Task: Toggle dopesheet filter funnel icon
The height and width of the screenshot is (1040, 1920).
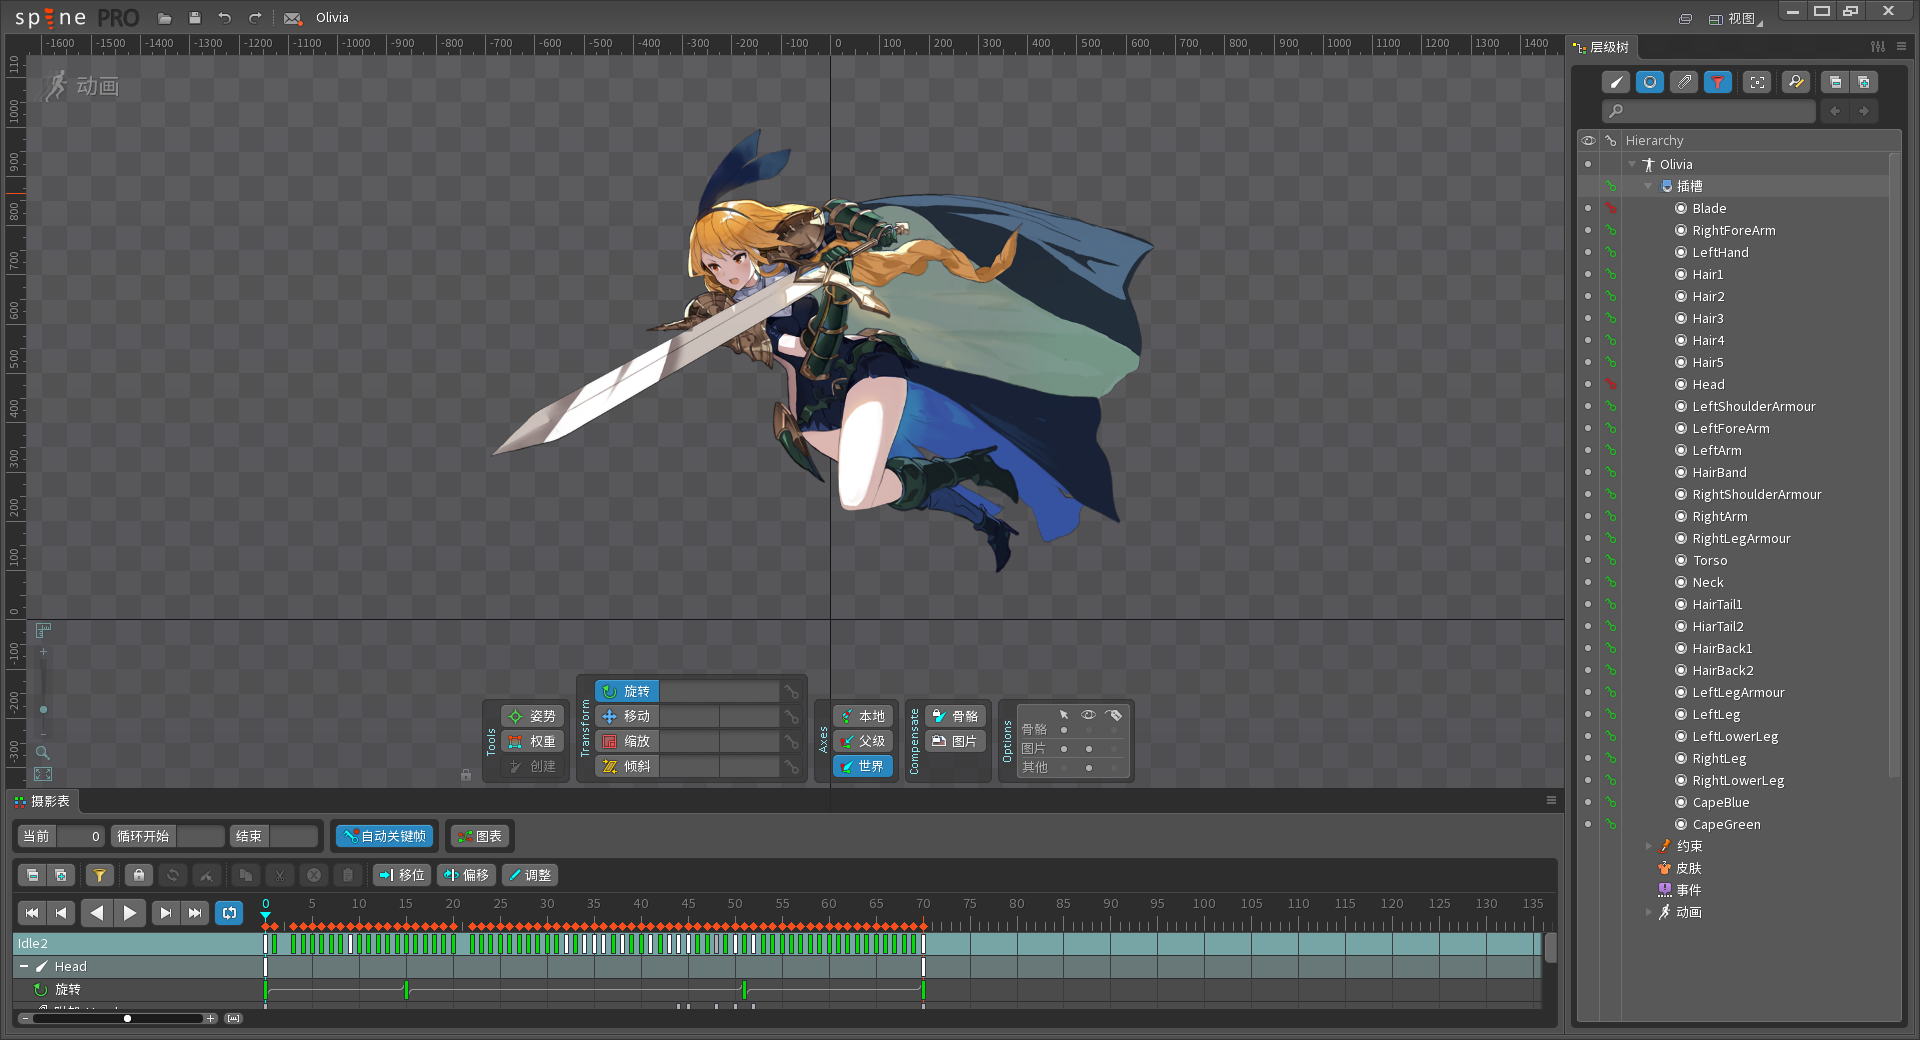Action: coord(99,875)
